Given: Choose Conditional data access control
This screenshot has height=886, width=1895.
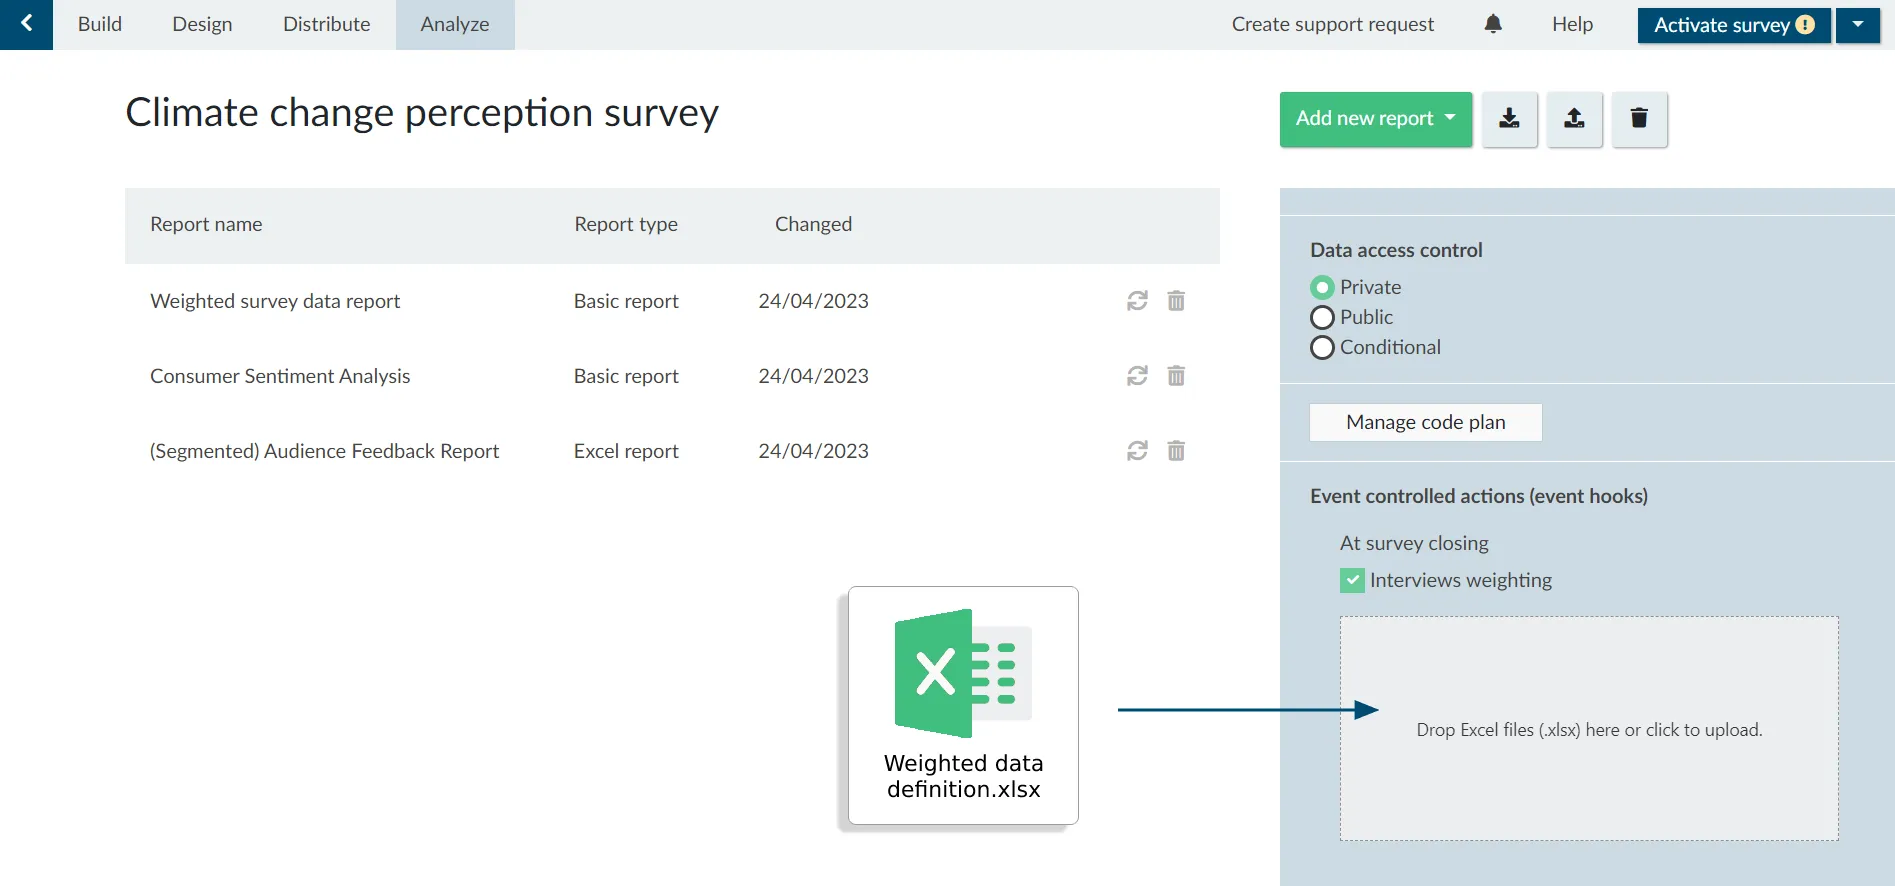Looking at the screenshot, I should (x=1322, y=348).
